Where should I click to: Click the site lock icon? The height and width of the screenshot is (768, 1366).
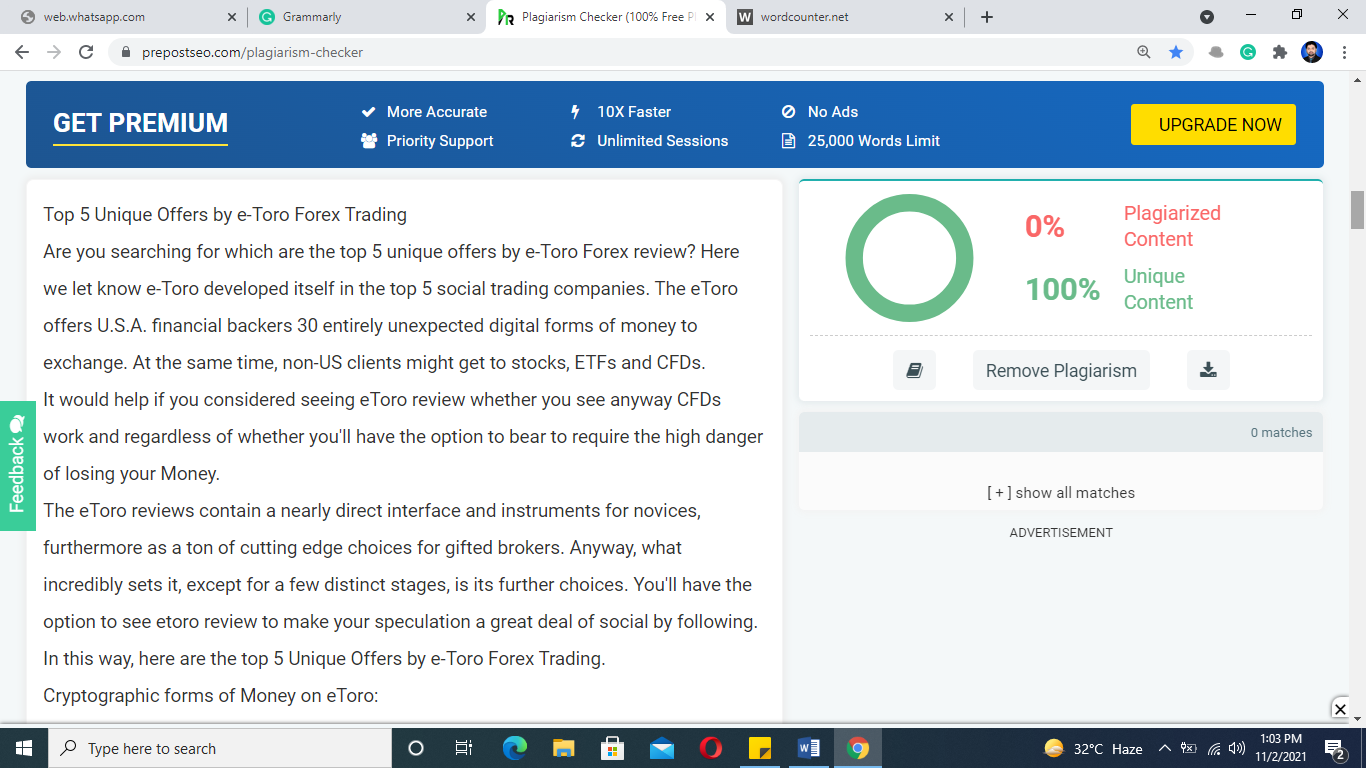126,52
